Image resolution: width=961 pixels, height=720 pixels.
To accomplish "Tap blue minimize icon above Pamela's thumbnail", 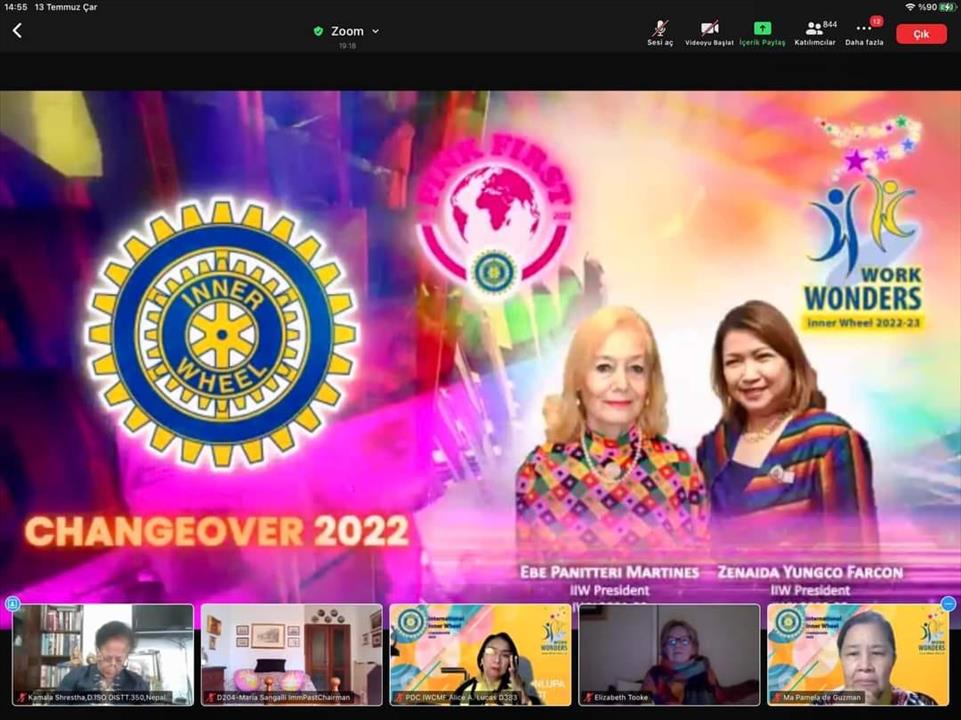I will tap(948, 604).
